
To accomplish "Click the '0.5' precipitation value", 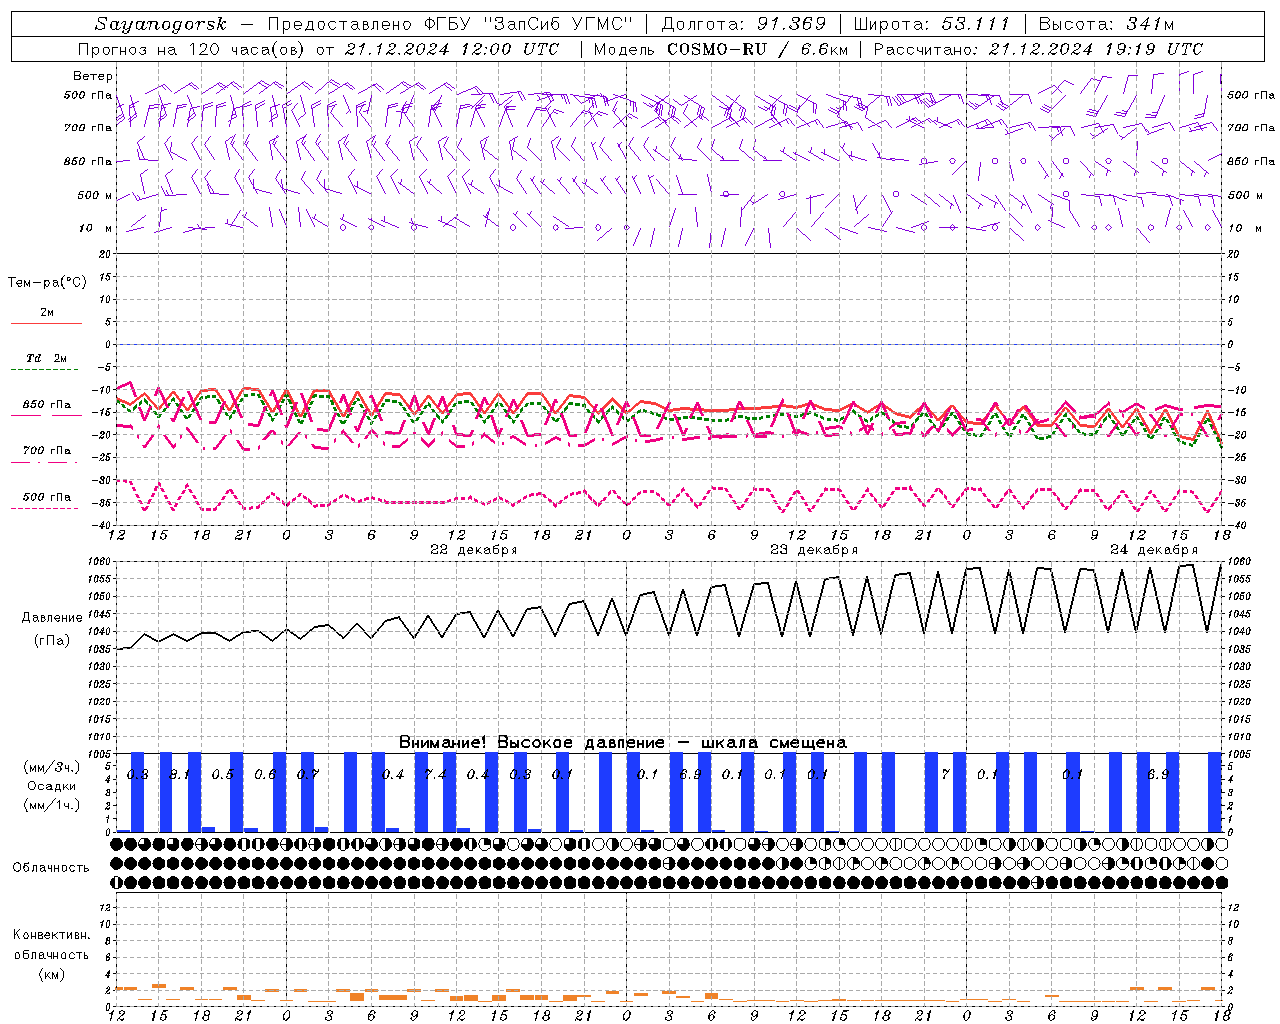I will point(223,775).
